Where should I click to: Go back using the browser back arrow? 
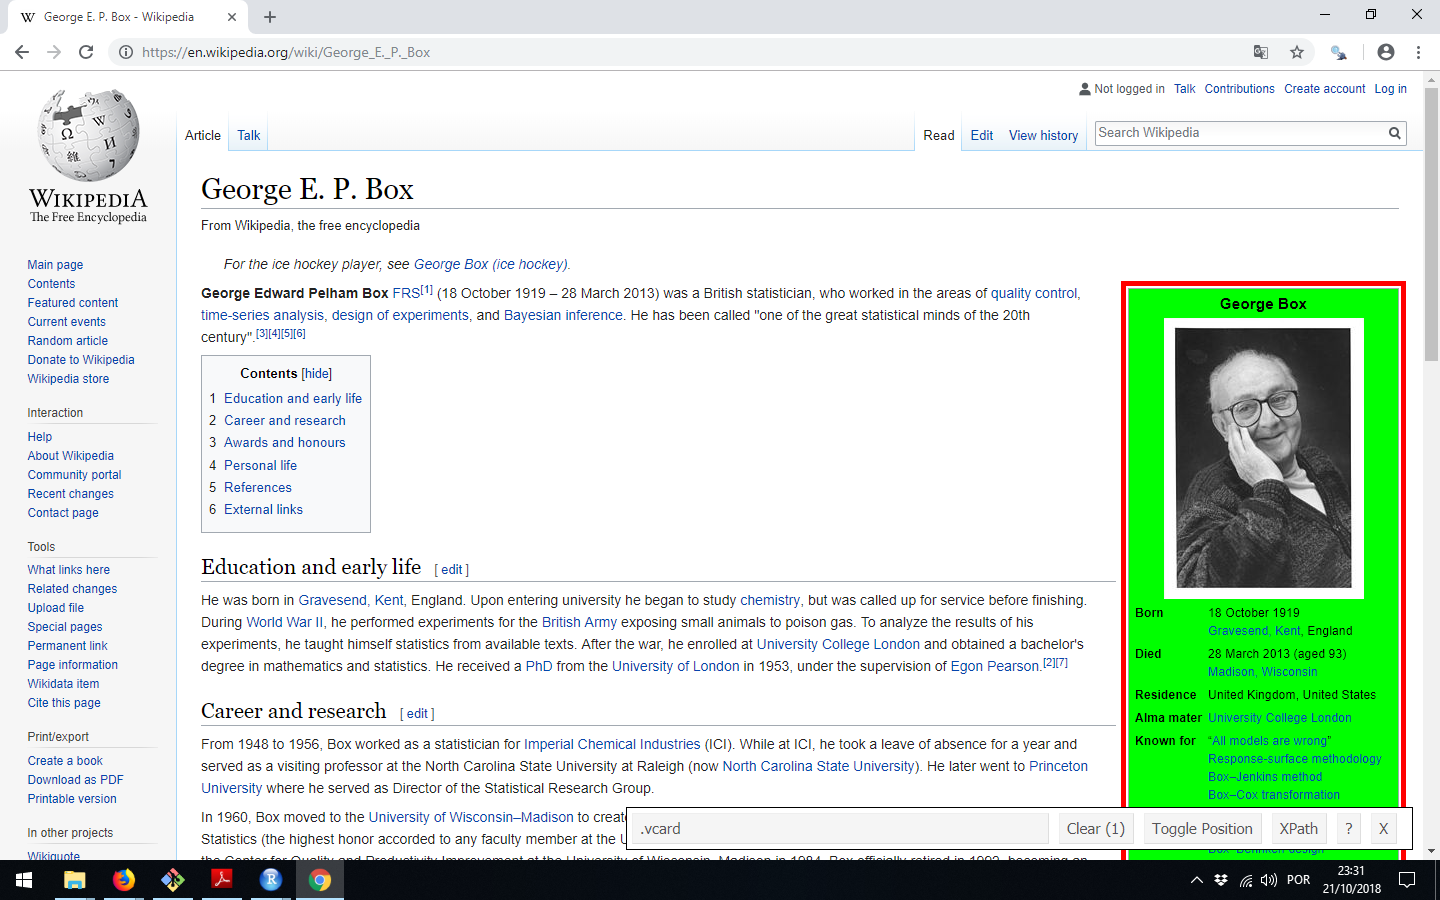coord(22,52)
